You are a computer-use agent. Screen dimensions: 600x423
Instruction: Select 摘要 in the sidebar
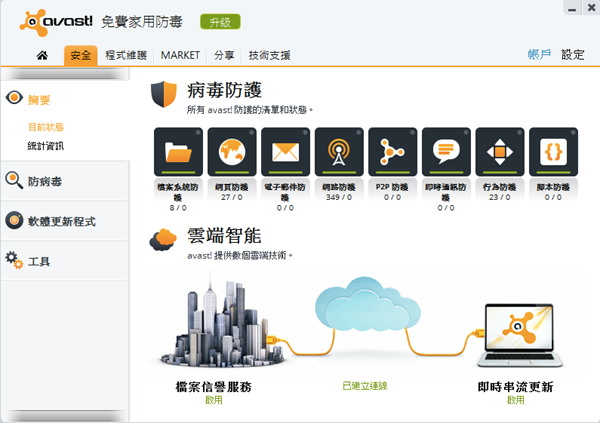39,100
